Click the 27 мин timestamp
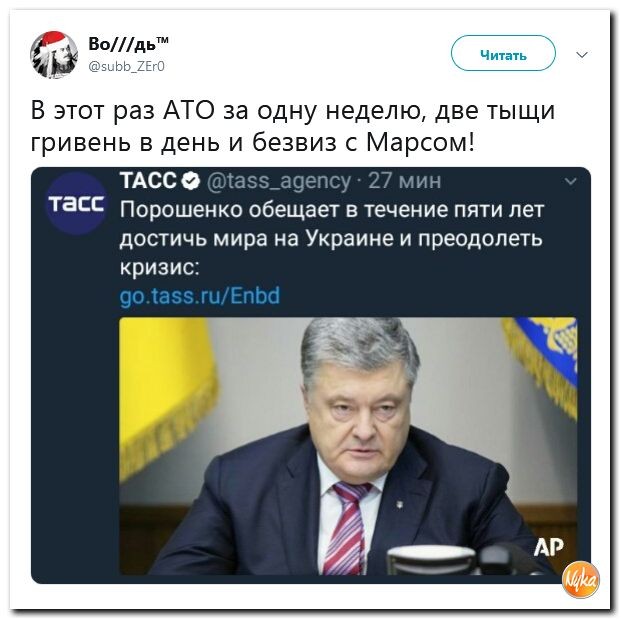The height and width of the screenshot is (620, 621). (404, 181)
